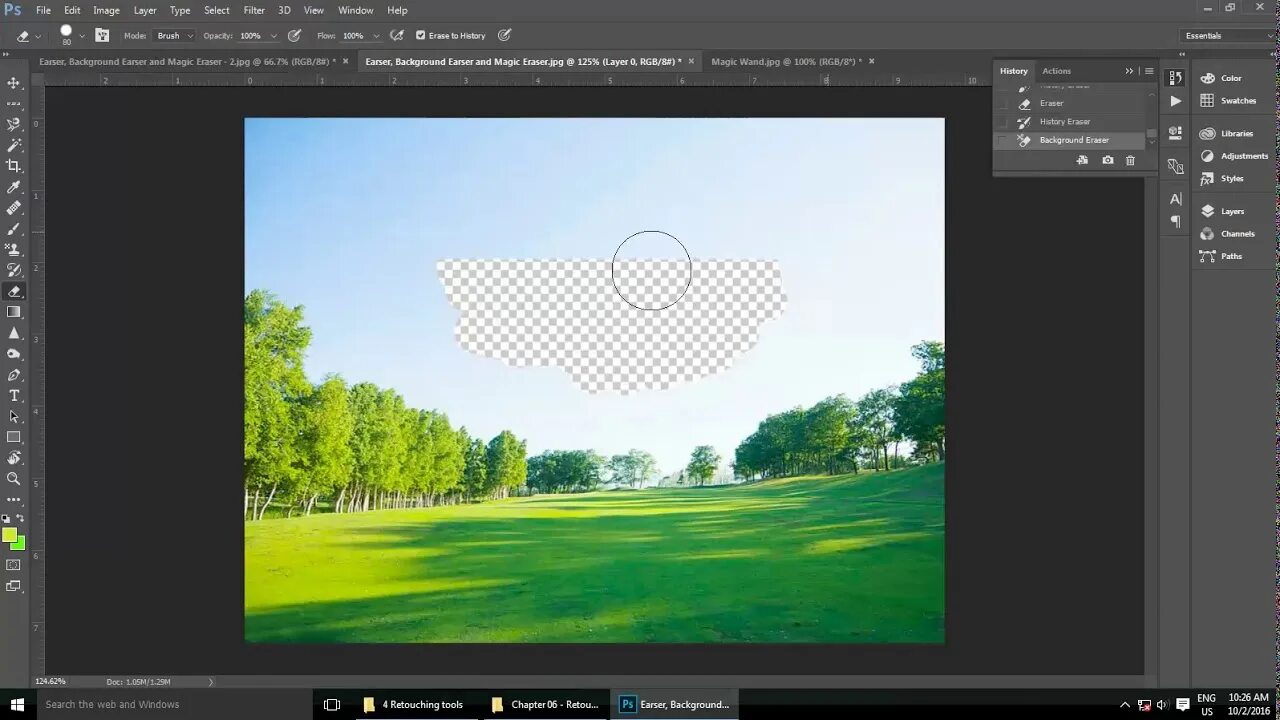Open the Filter menu
Screen dimensions: 1280x720
point(254,10)
